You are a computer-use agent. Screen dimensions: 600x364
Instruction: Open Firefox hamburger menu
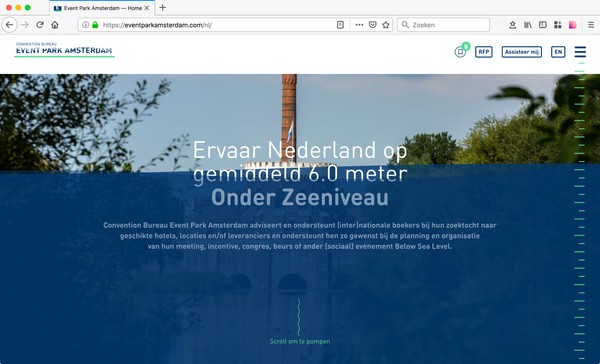click(x=591, y=25)
